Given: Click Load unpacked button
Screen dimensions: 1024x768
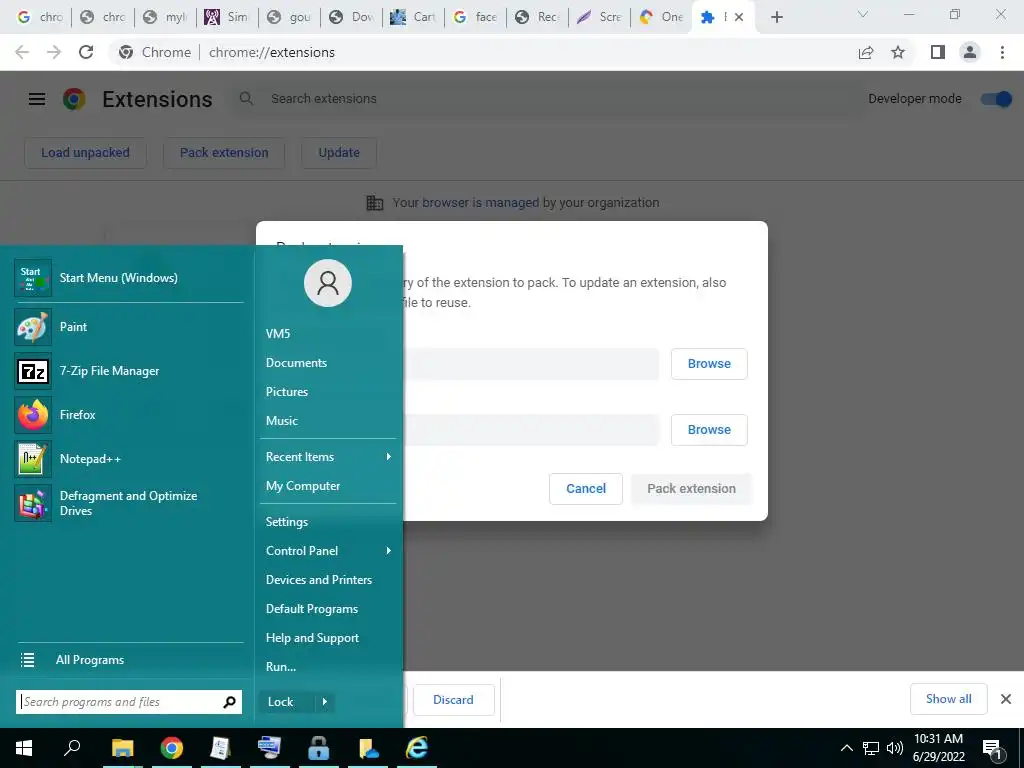Looking at the screenshot, I should (x=86, y=153).
